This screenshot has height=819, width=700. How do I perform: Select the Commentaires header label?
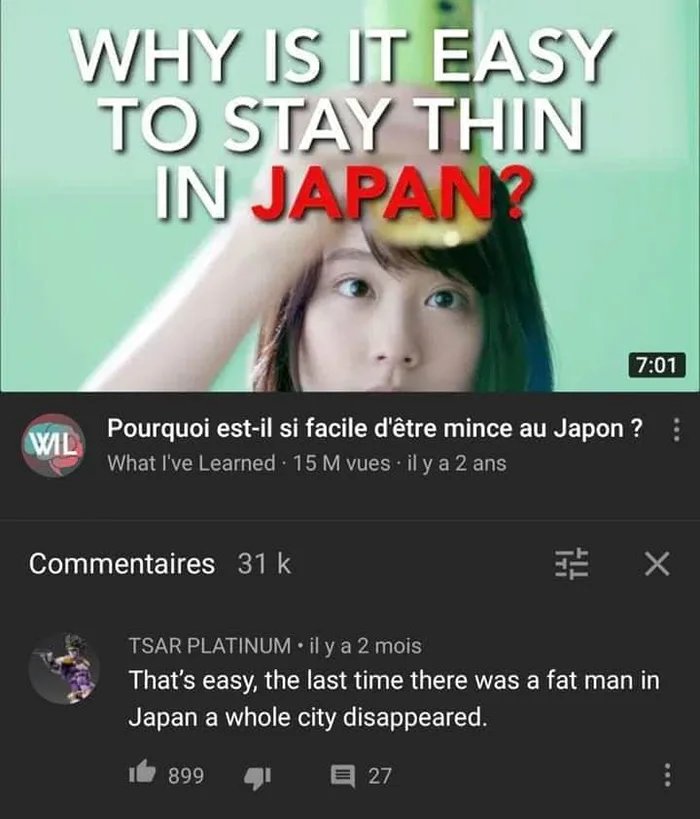coord(122,564)
